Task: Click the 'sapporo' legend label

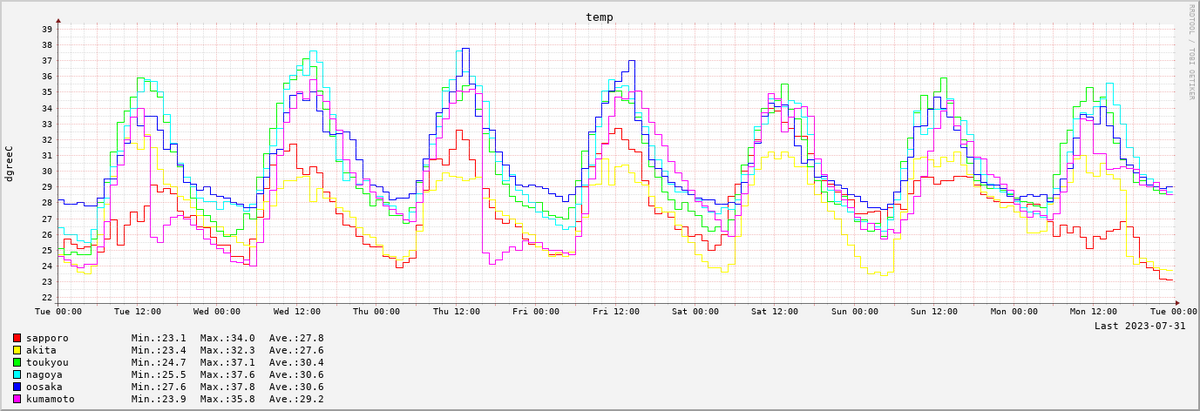Action: (47, 338)
